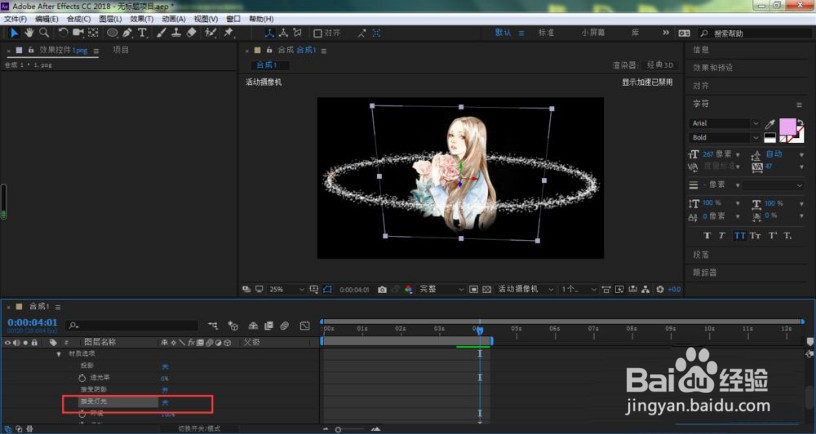Click the eyedropper in Character panel
816x434 pixels.
(770, 124)
